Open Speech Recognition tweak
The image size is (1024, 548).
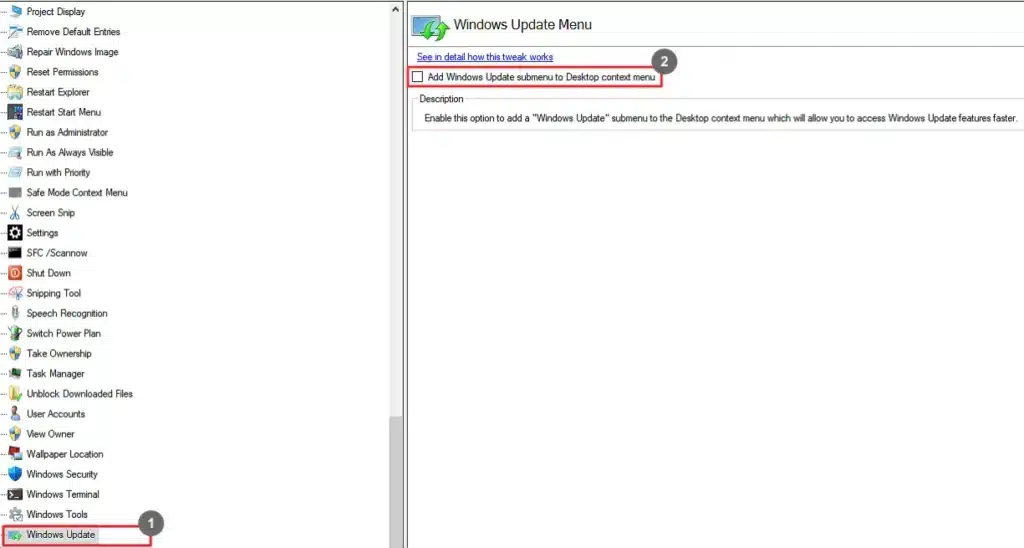[x=67, y=314]
